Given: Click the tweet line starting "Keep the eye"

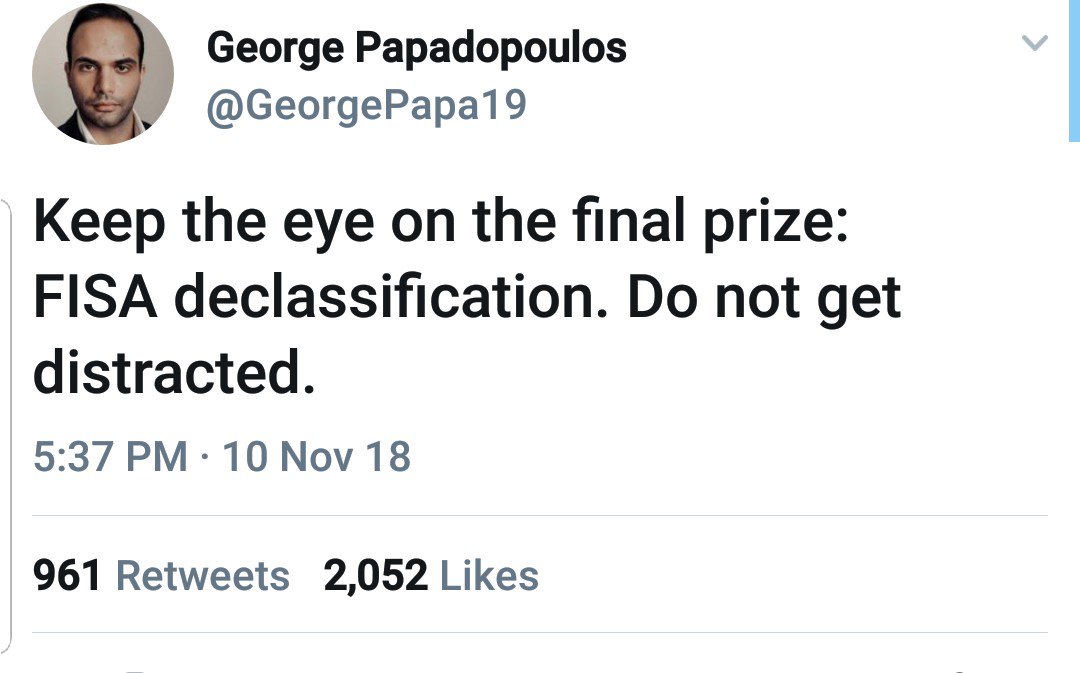Looking at the screenshot, I should 441,224.
